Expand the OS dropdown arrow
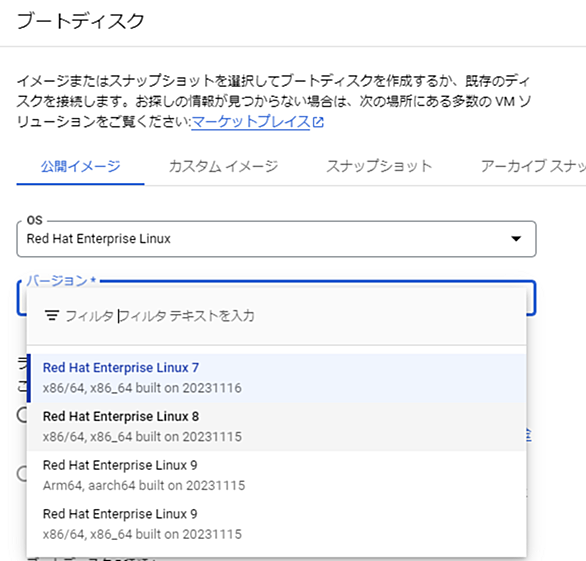Viewport: 586px width, 561px height. pyautogui.click(x=516, y=239)
